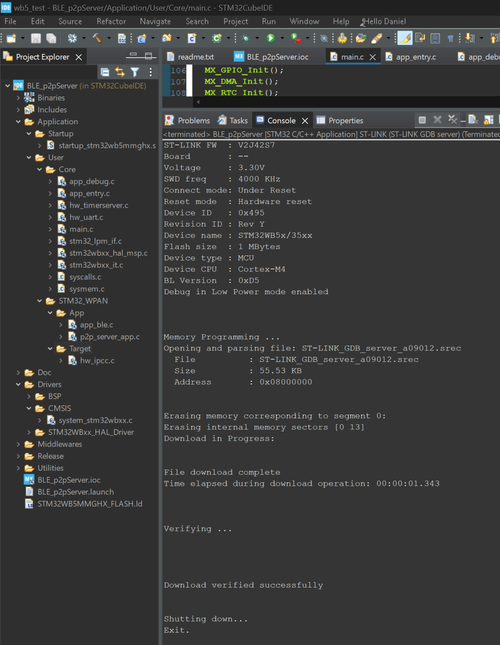Toggle the highlighted marker pen toolbar button
This screenshot has height=645, width=500.
click(405, 38)
